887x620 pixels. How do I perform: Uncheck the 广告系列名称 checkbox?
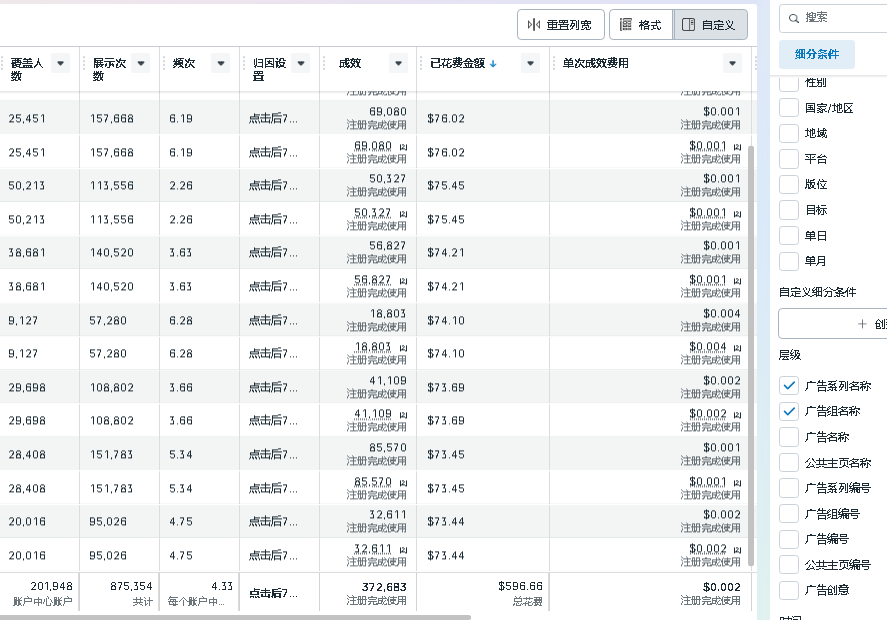[789, 385]
